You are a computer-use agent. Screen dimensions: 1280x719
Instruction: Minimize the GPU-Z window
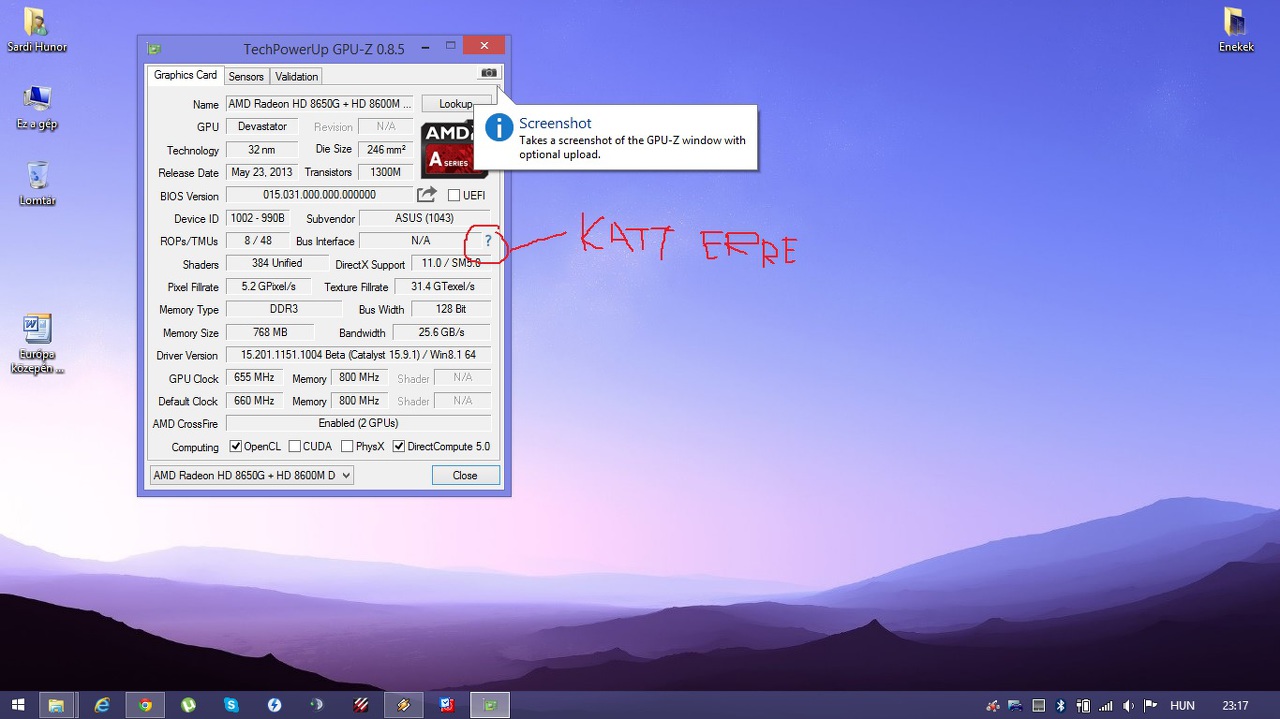coord(424,46)
